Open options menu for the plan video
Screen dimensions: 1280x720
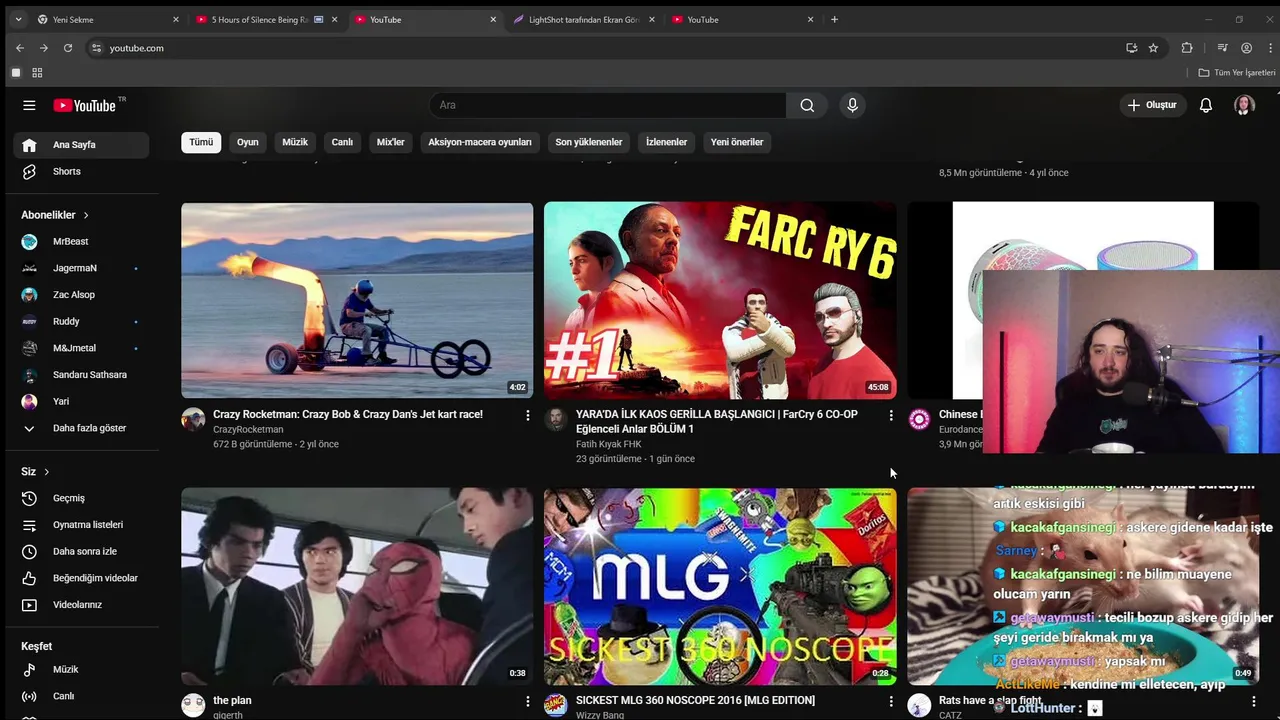point(528,702)
